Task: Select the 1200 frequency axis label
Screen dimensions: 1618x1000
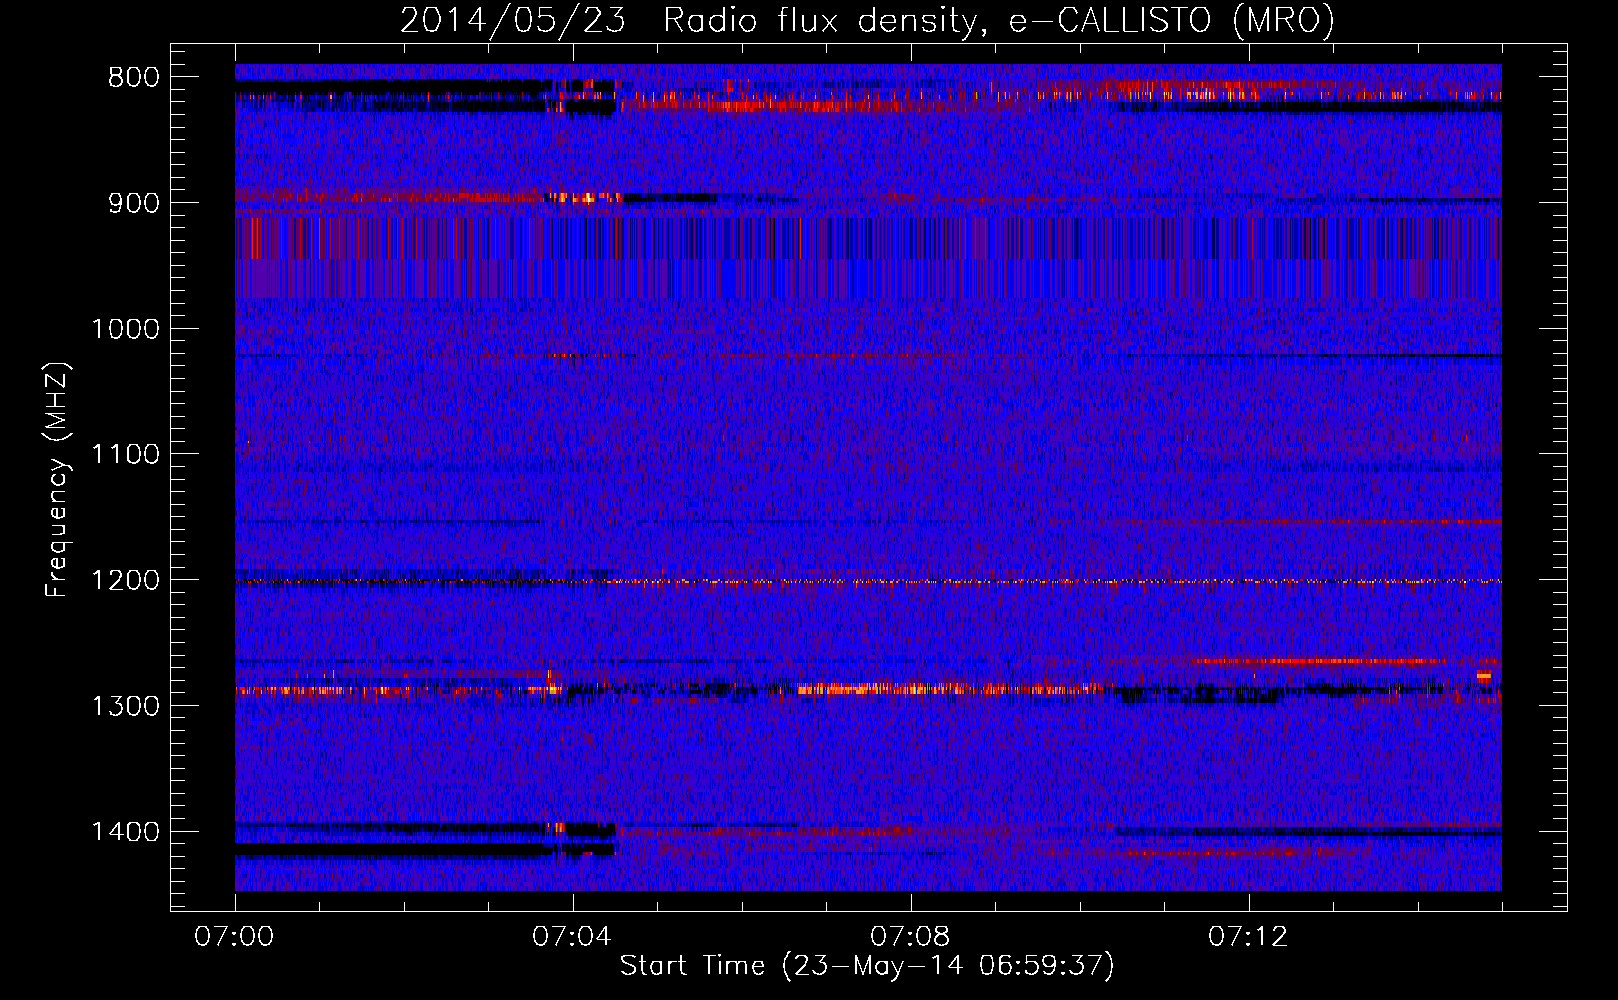Action: click(x=125, y=581)
